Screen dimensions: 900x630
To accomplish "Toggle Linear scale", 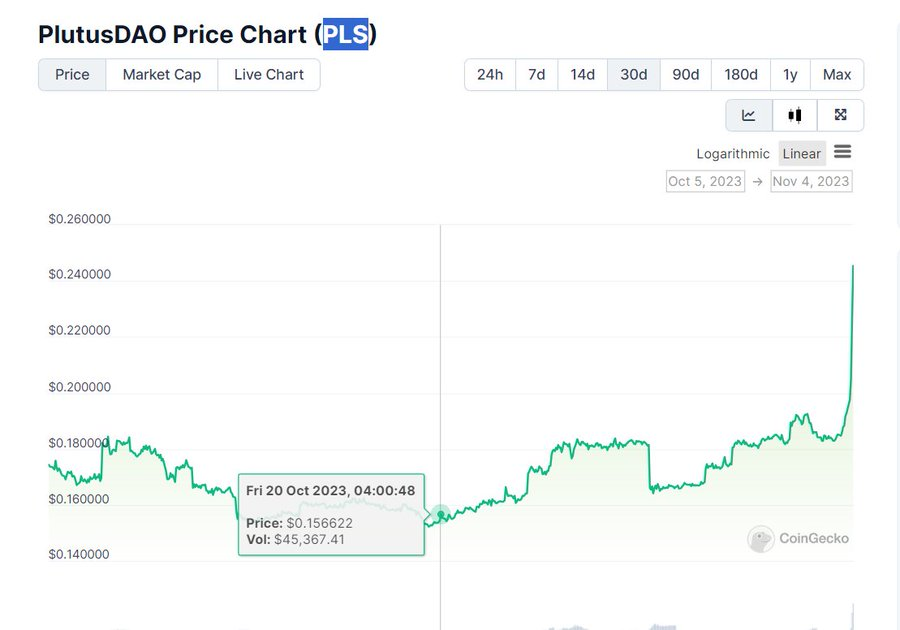I will (801, 153).
